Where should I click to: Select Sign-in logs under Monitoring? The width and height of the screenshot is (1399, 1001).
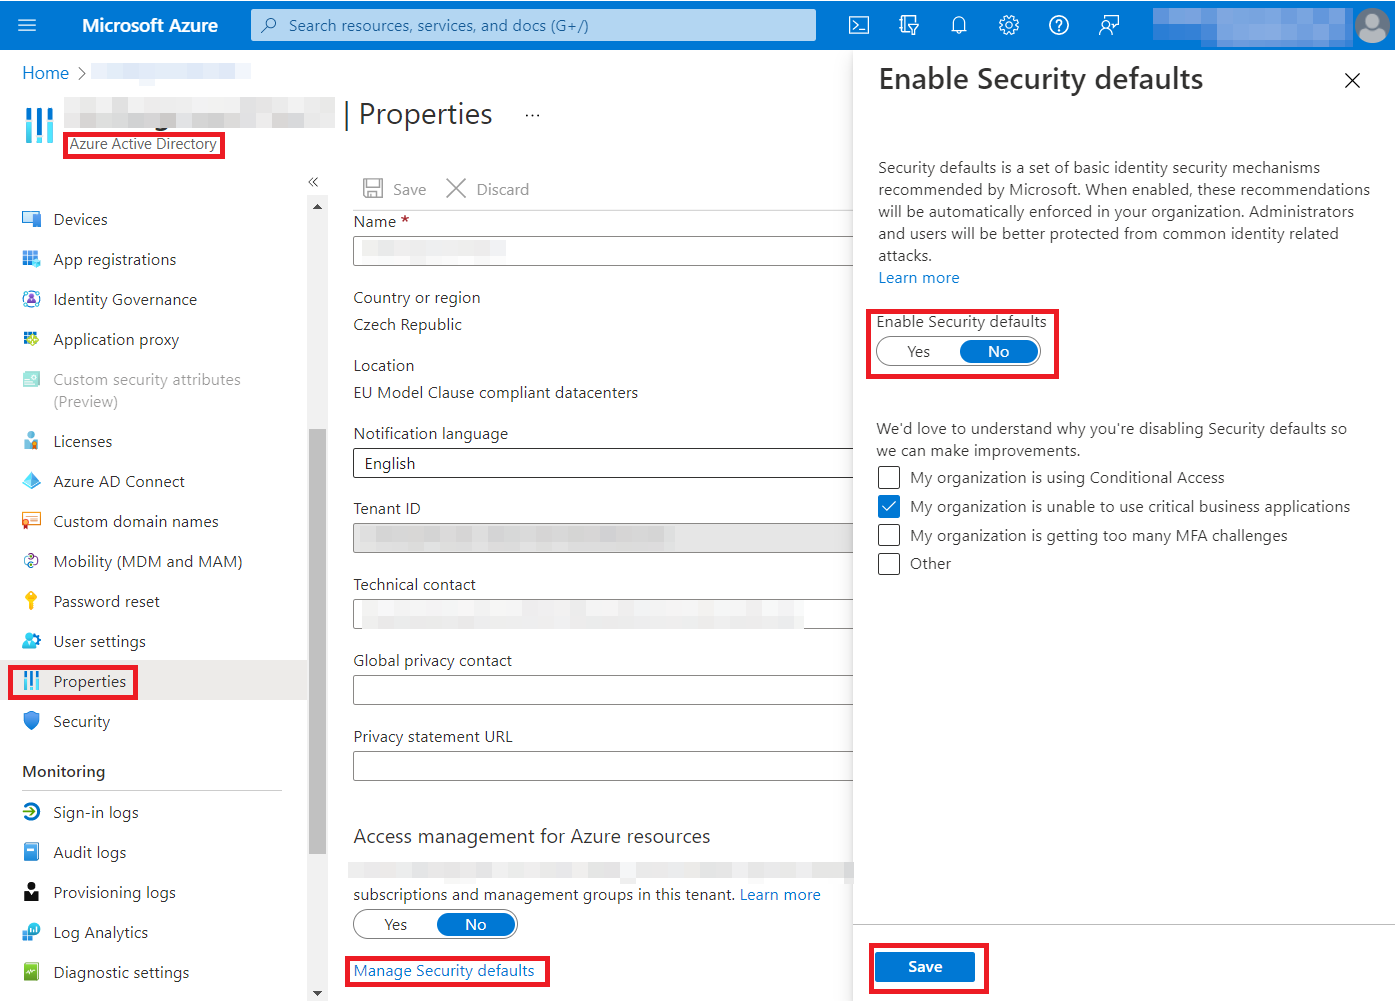pyautogui.click(x=95, y=813)
